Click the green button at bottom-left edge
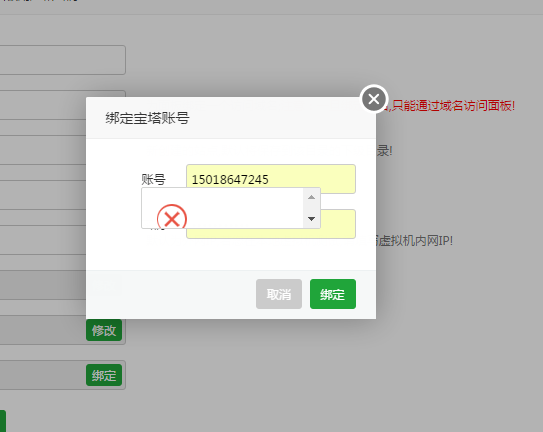The width and height of the screenshot is (543, 432). click(3, 421)
